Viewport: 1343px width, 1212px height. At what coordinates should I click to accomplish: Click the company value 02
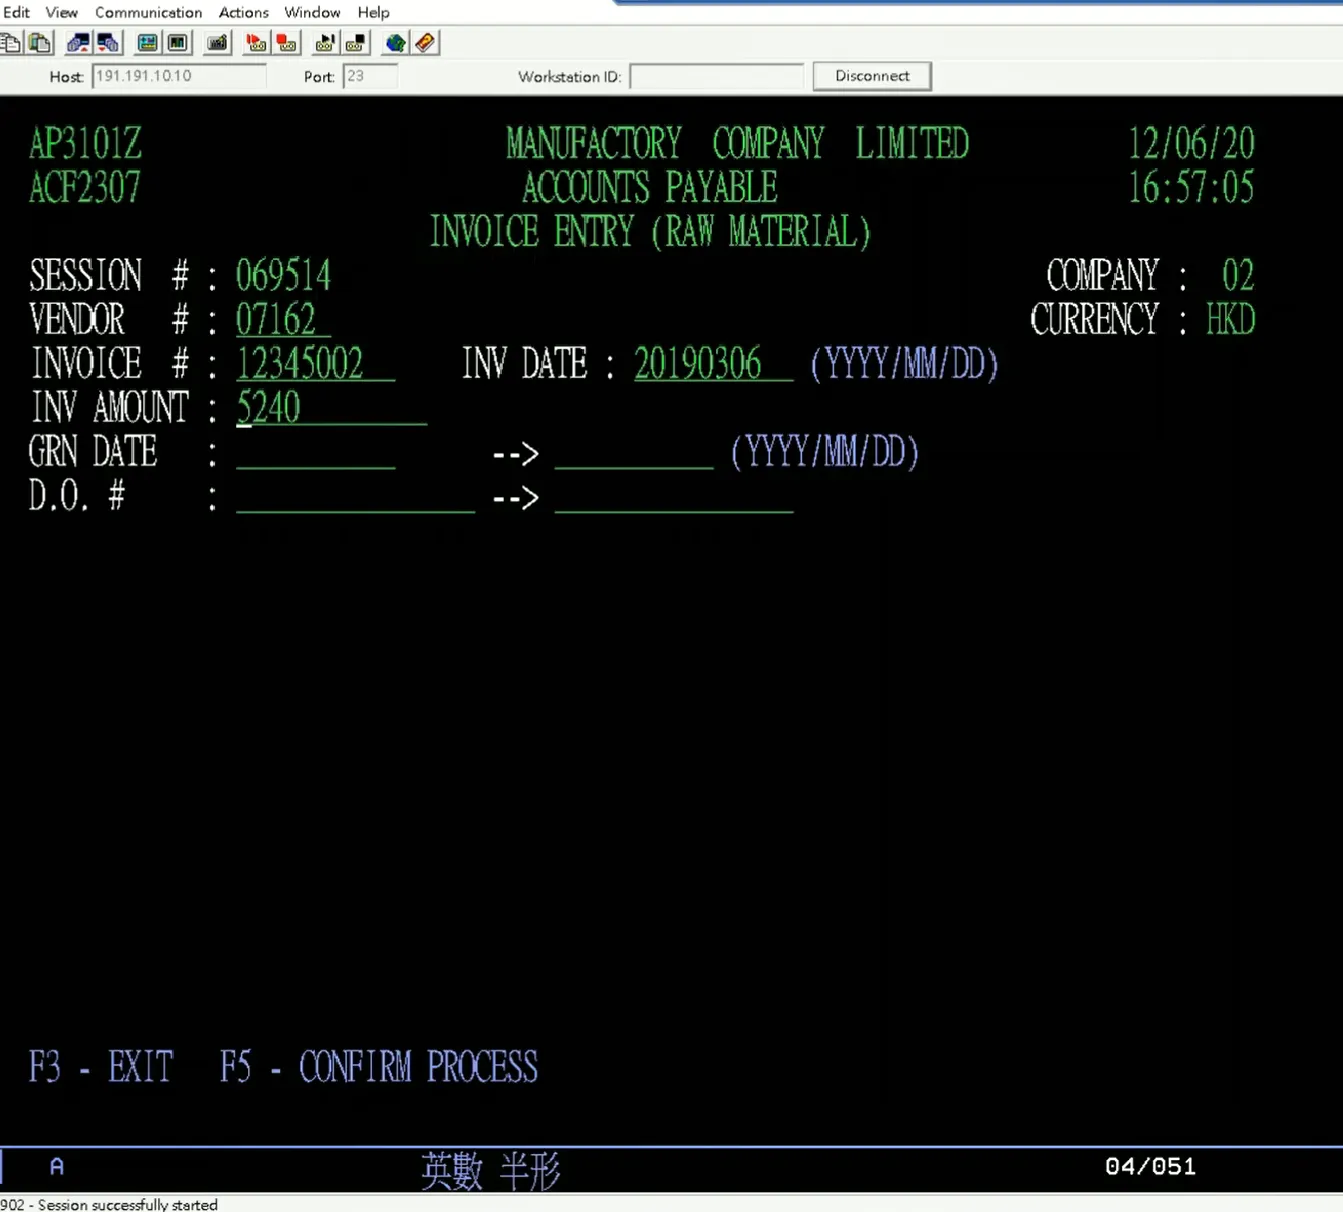click(1238, 276)
